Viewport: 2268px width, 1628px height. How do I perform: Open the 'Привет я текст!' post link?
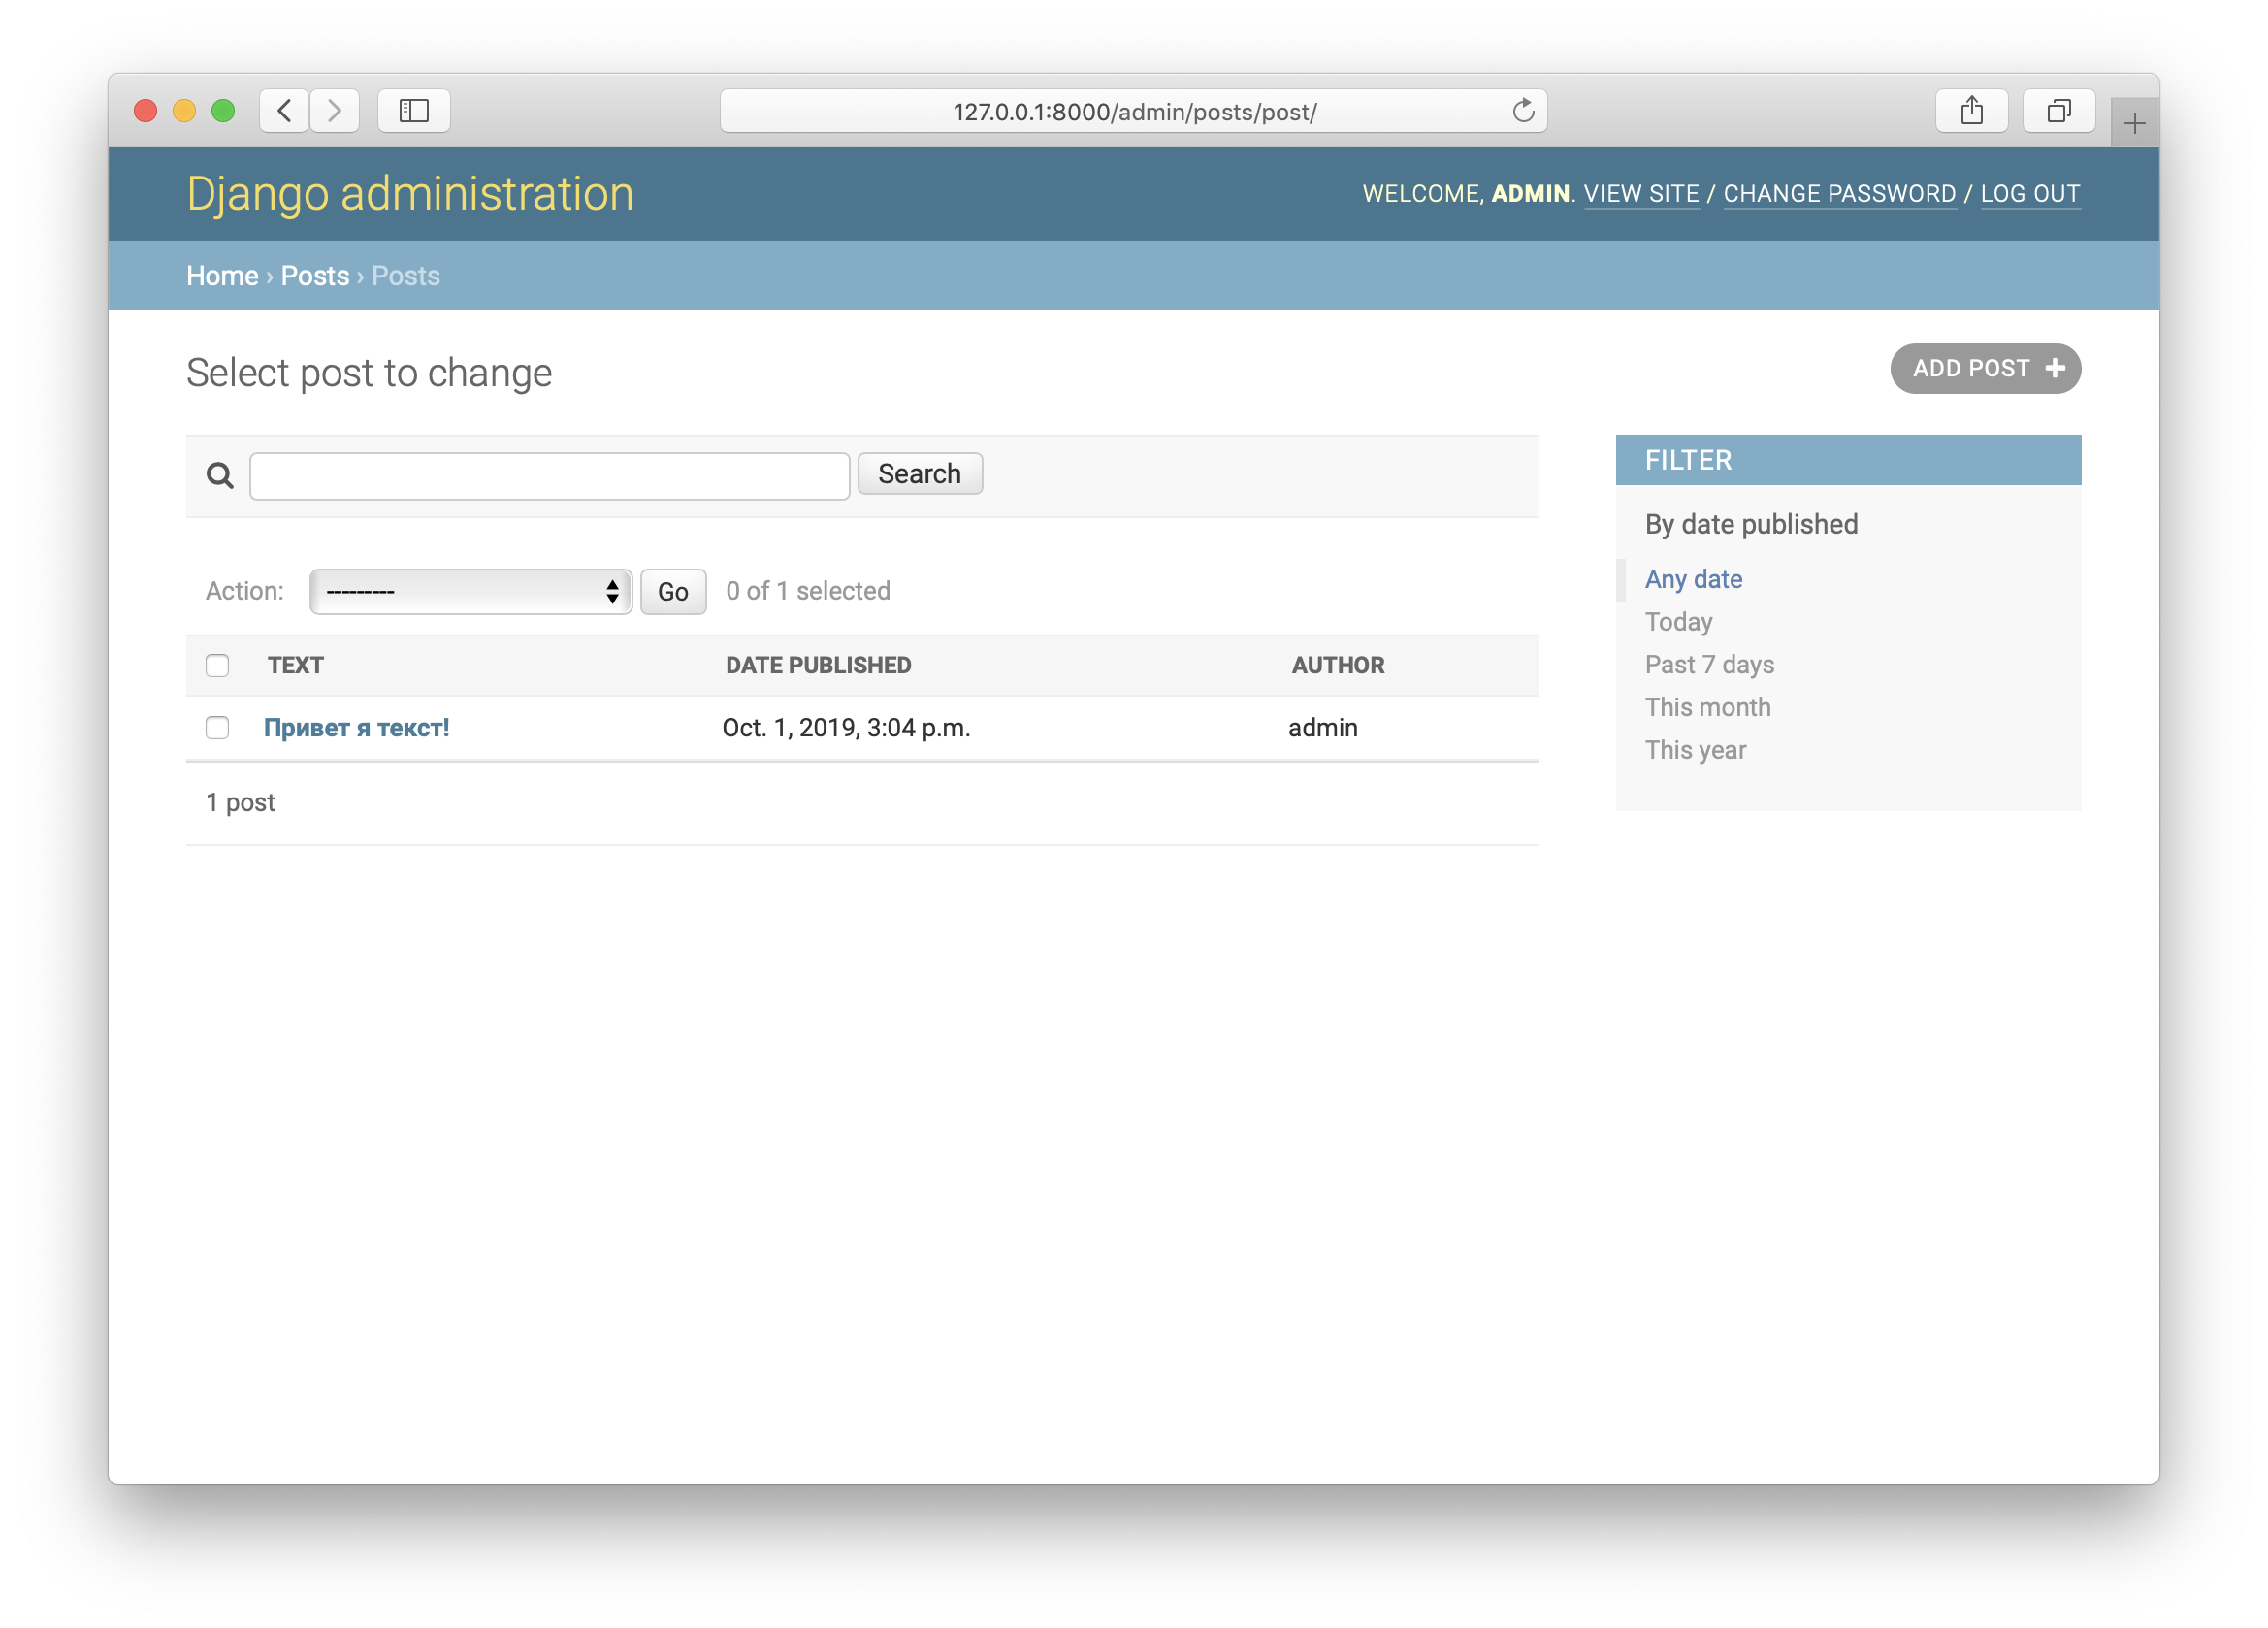pos(356,727)
